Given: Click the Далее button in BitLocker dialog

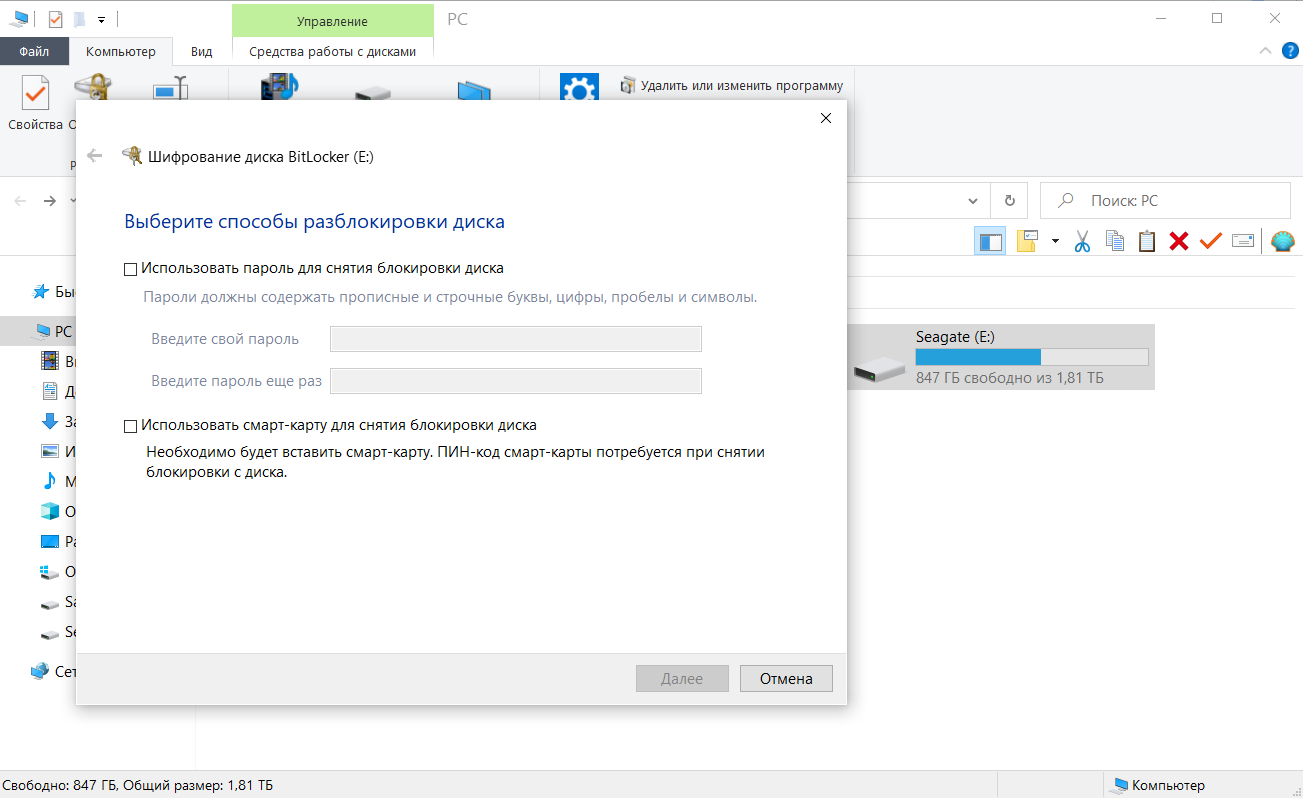Looking at the screenshot, I should (x=682, y=678).
